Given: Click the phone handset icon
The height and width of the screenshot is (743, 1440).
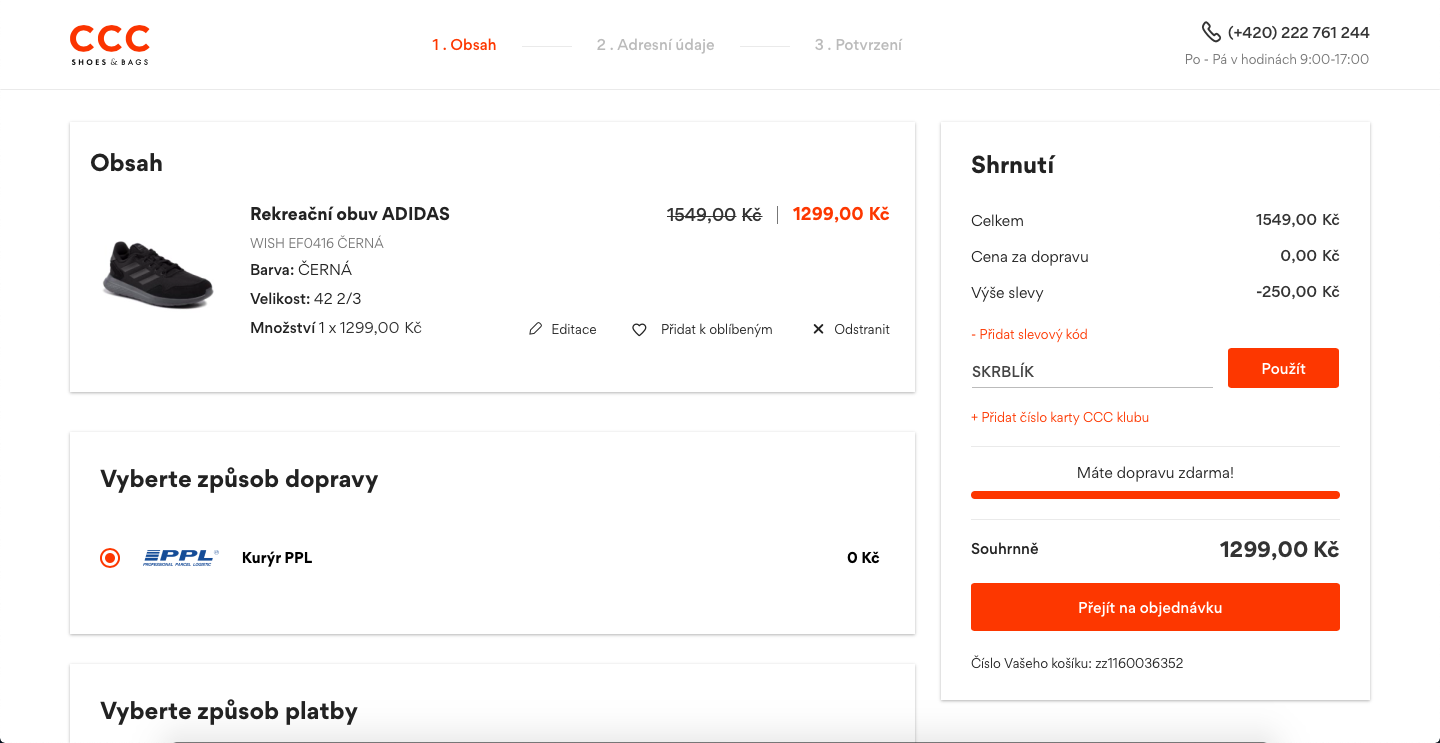Looking at the screenshot, I should click(x=1211, y=32).
